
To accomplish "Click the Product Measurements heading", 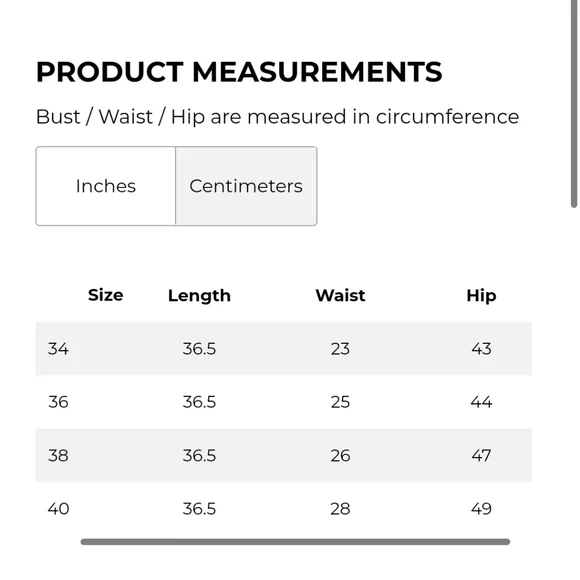I will coord(239,72).
